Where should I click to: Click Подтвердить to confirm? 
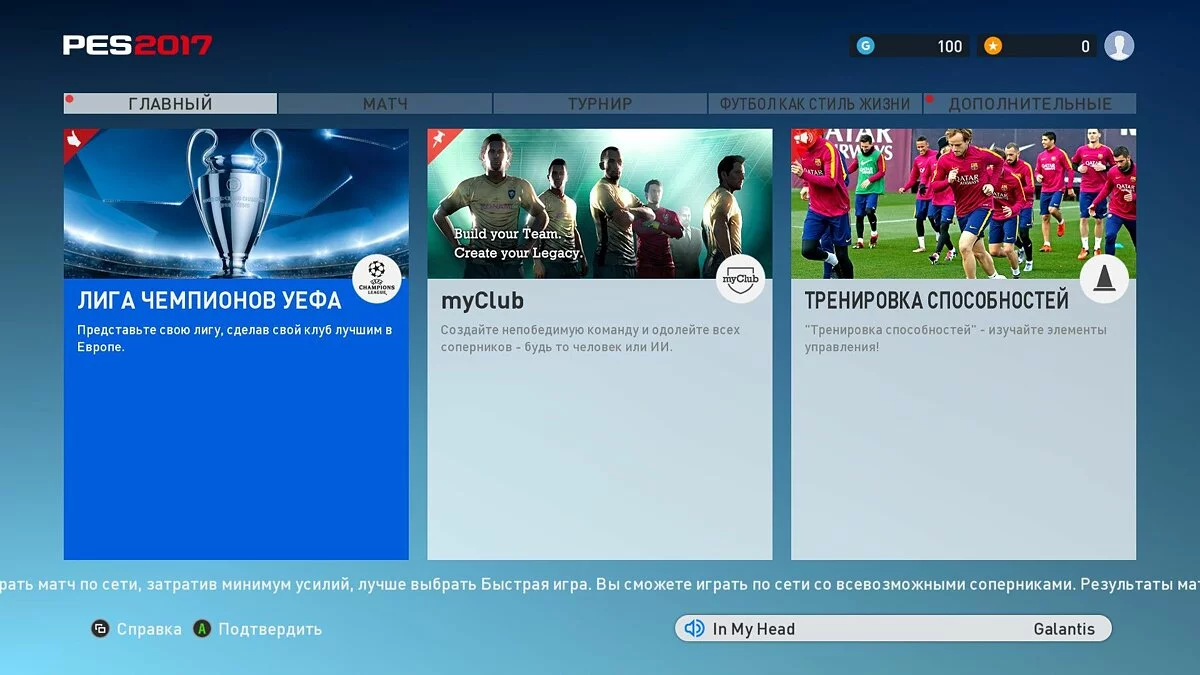click(270, 629)
